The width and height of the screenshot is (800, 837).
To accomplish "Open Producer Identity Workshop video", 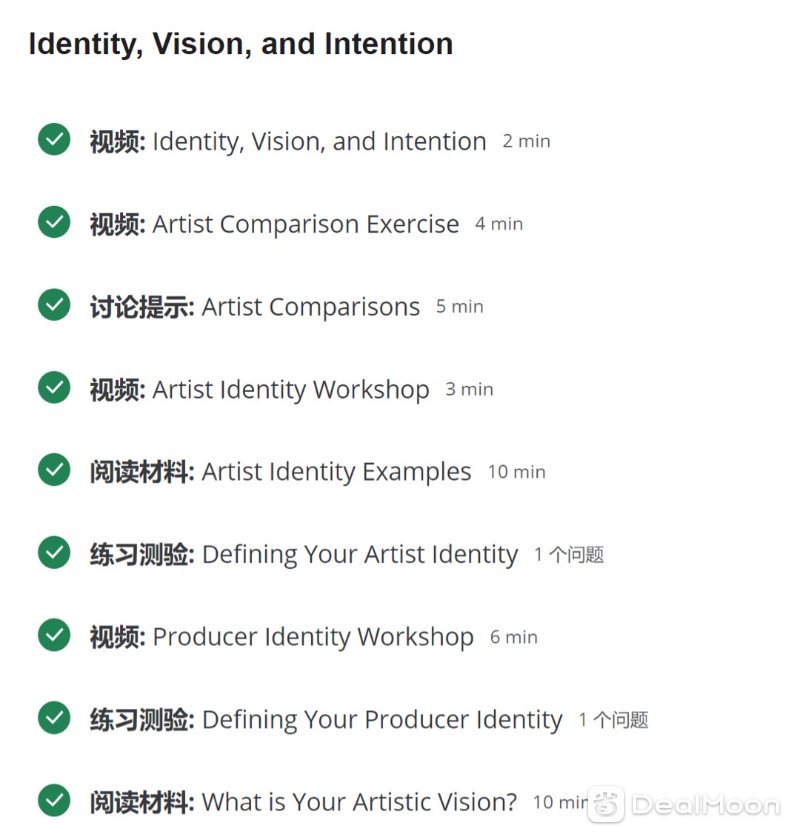I will coord(282,637).
